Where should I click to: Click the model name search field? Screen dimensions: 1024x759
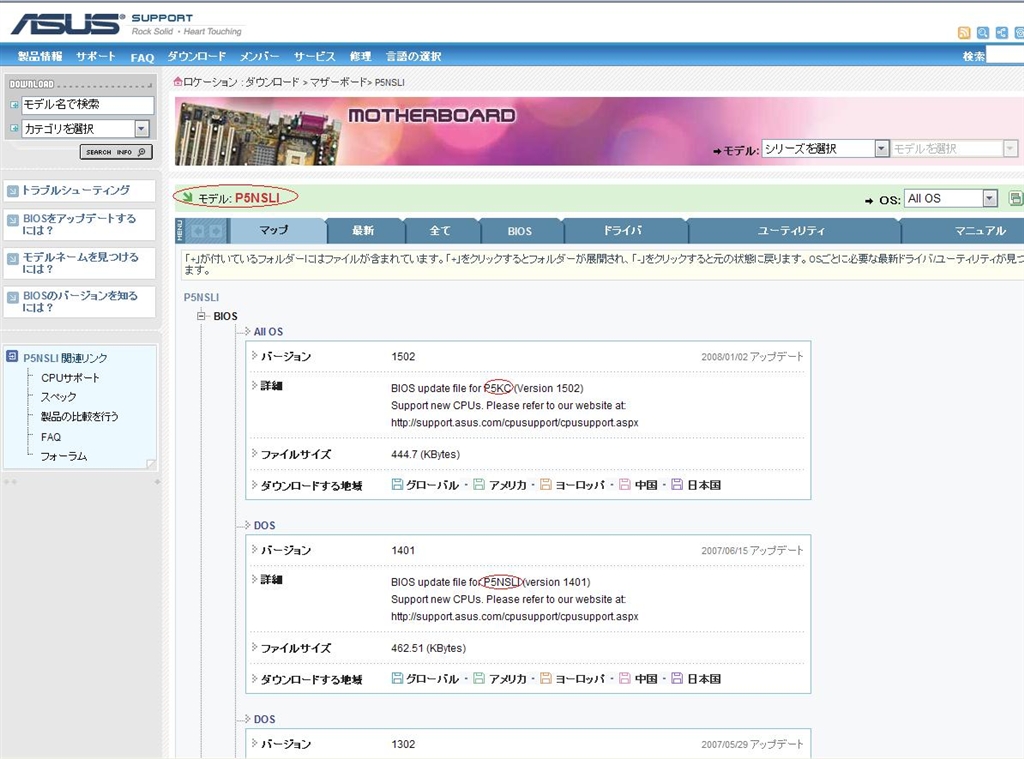click(88, 105)
